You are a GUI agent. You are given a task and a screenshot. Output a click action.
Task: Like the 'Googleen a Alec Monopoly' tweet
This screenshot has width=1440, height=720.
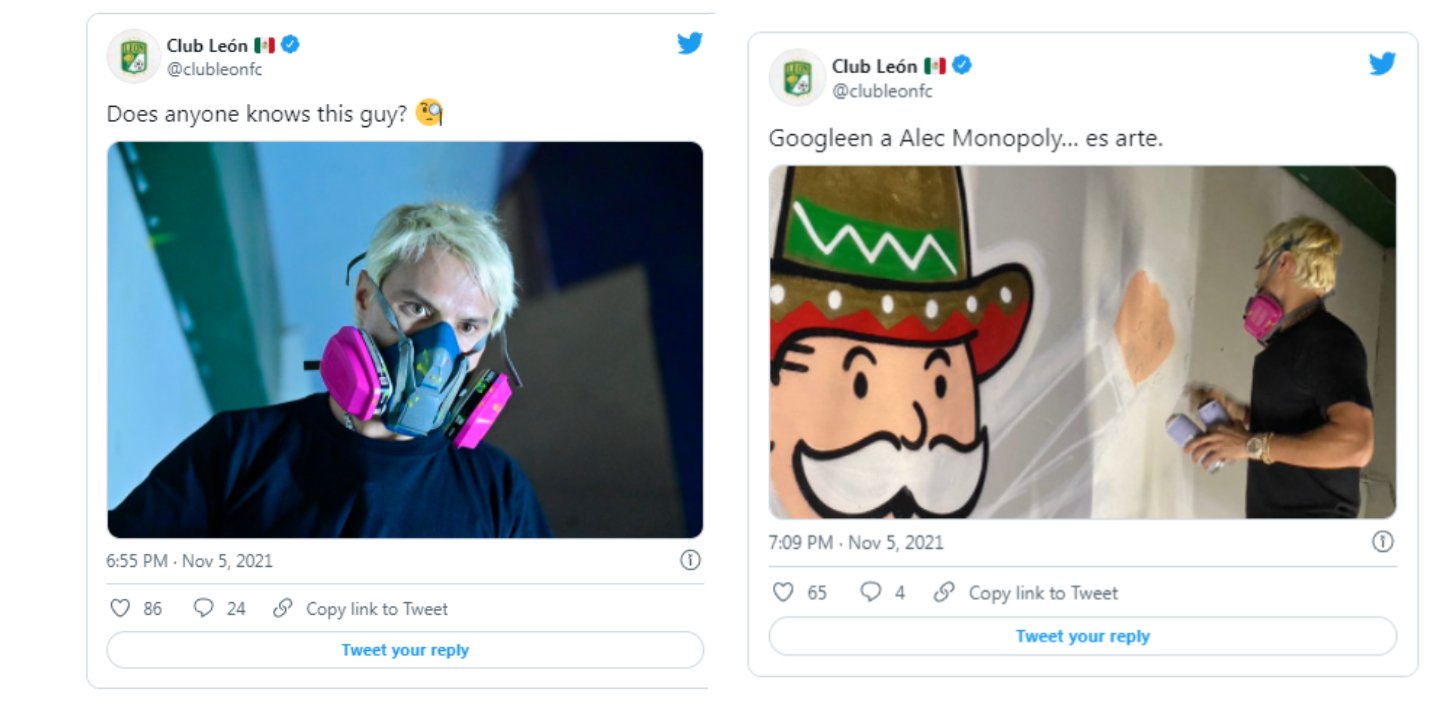784,592
